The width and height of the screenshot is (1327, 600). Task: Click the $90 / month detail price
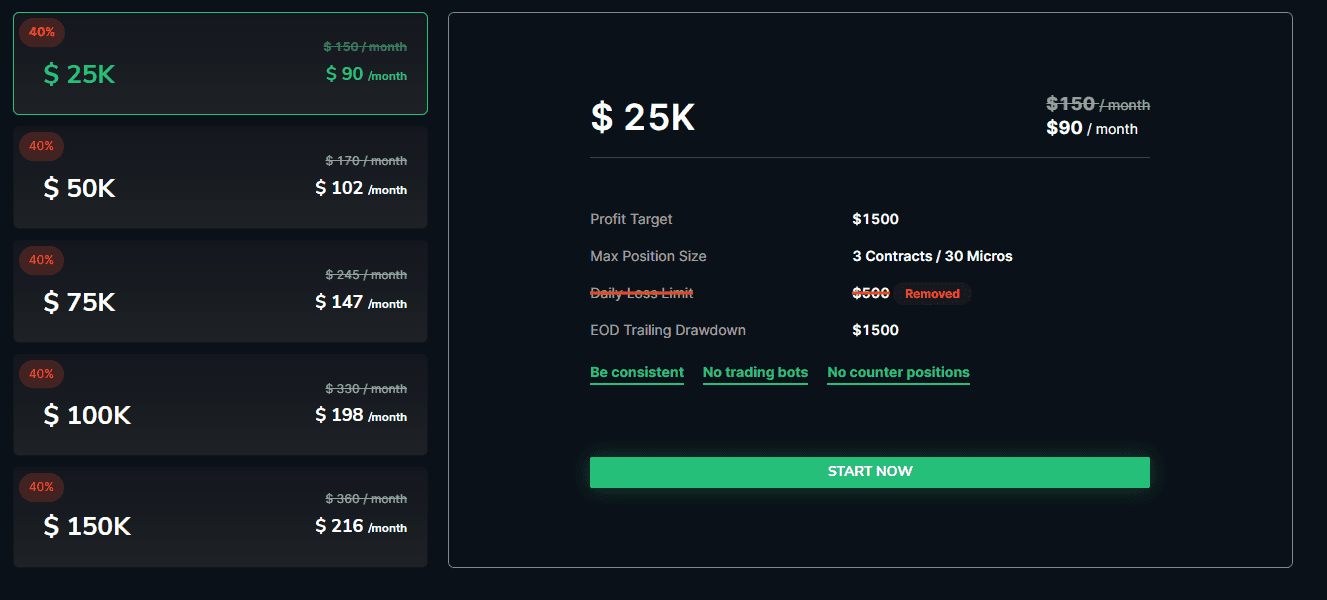point(1092,128)
